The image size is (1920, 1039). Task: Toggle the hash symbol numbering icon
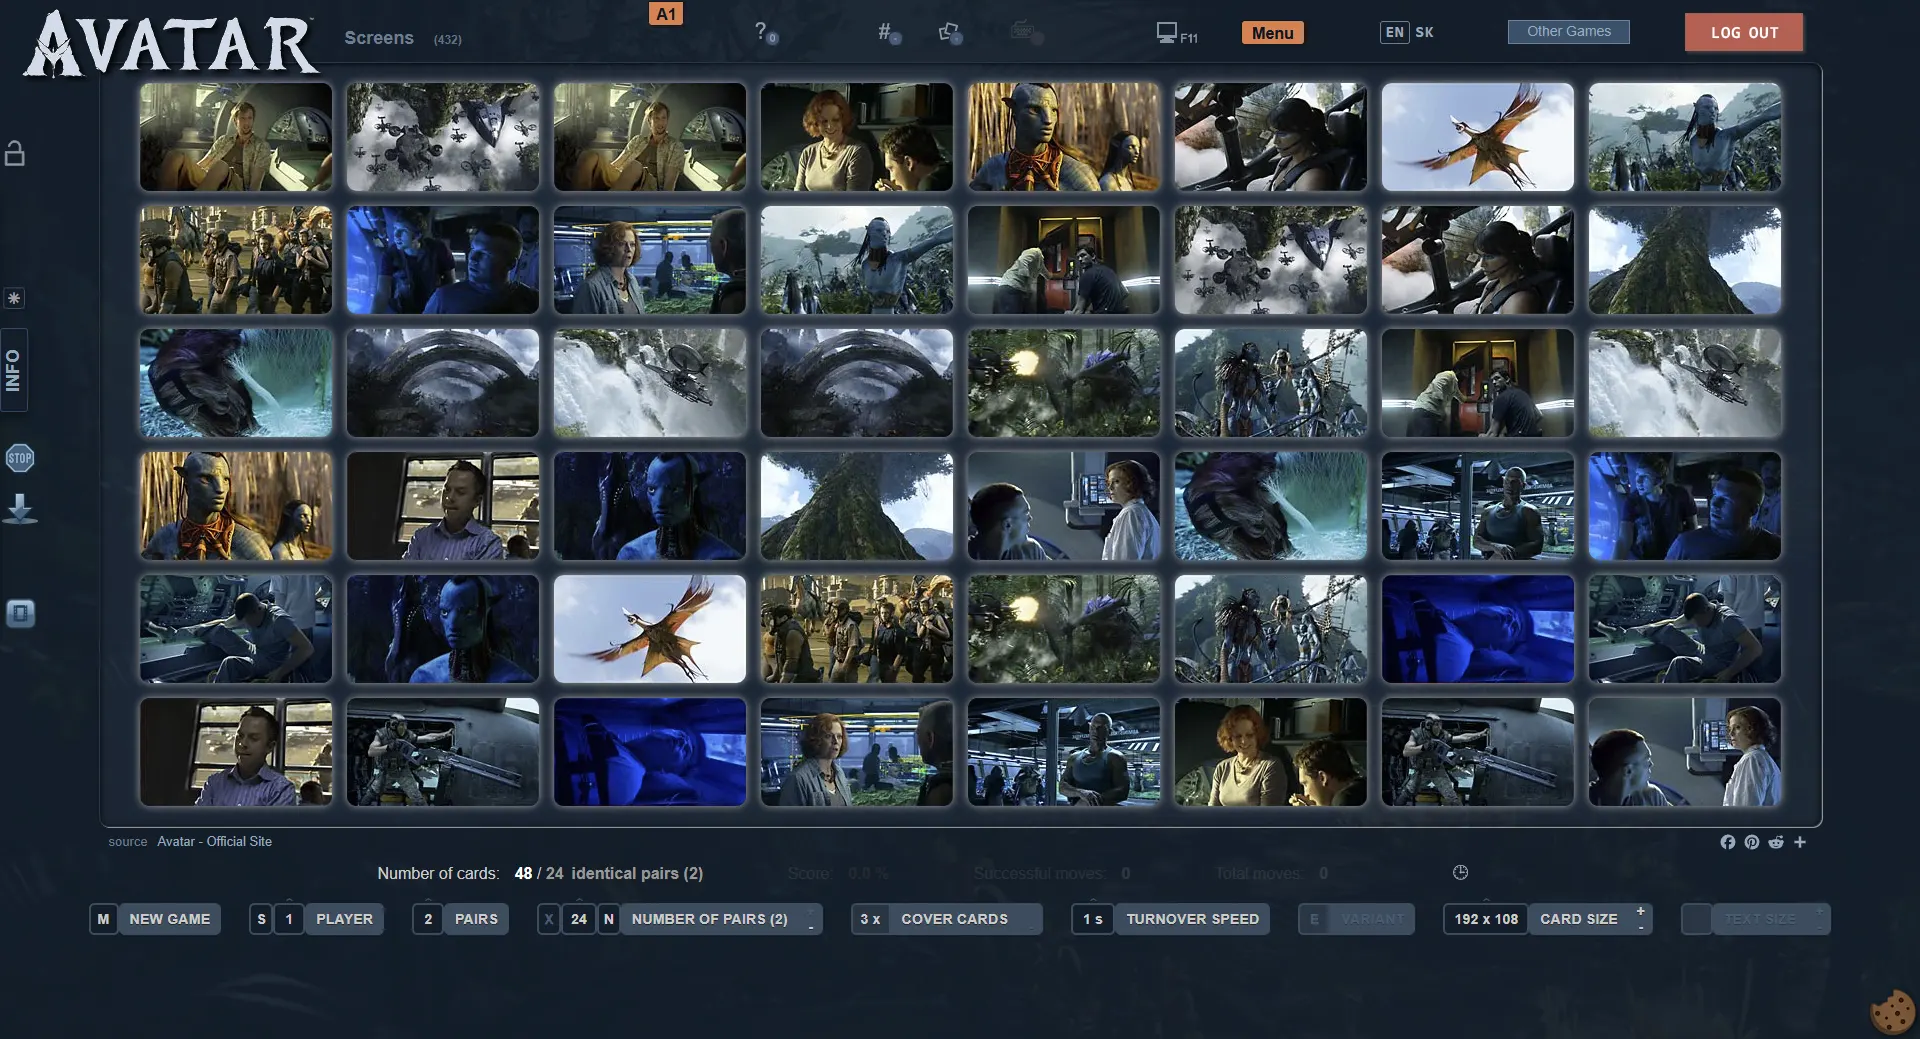(x=885, y=32)
